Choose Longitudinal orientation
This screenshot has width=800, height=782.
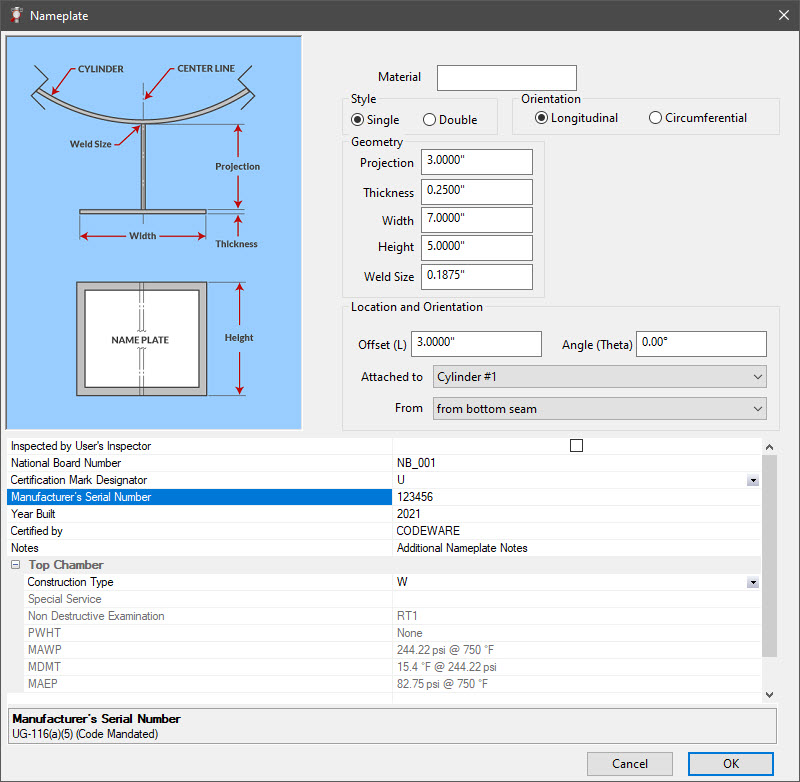[x=577, y=118]
